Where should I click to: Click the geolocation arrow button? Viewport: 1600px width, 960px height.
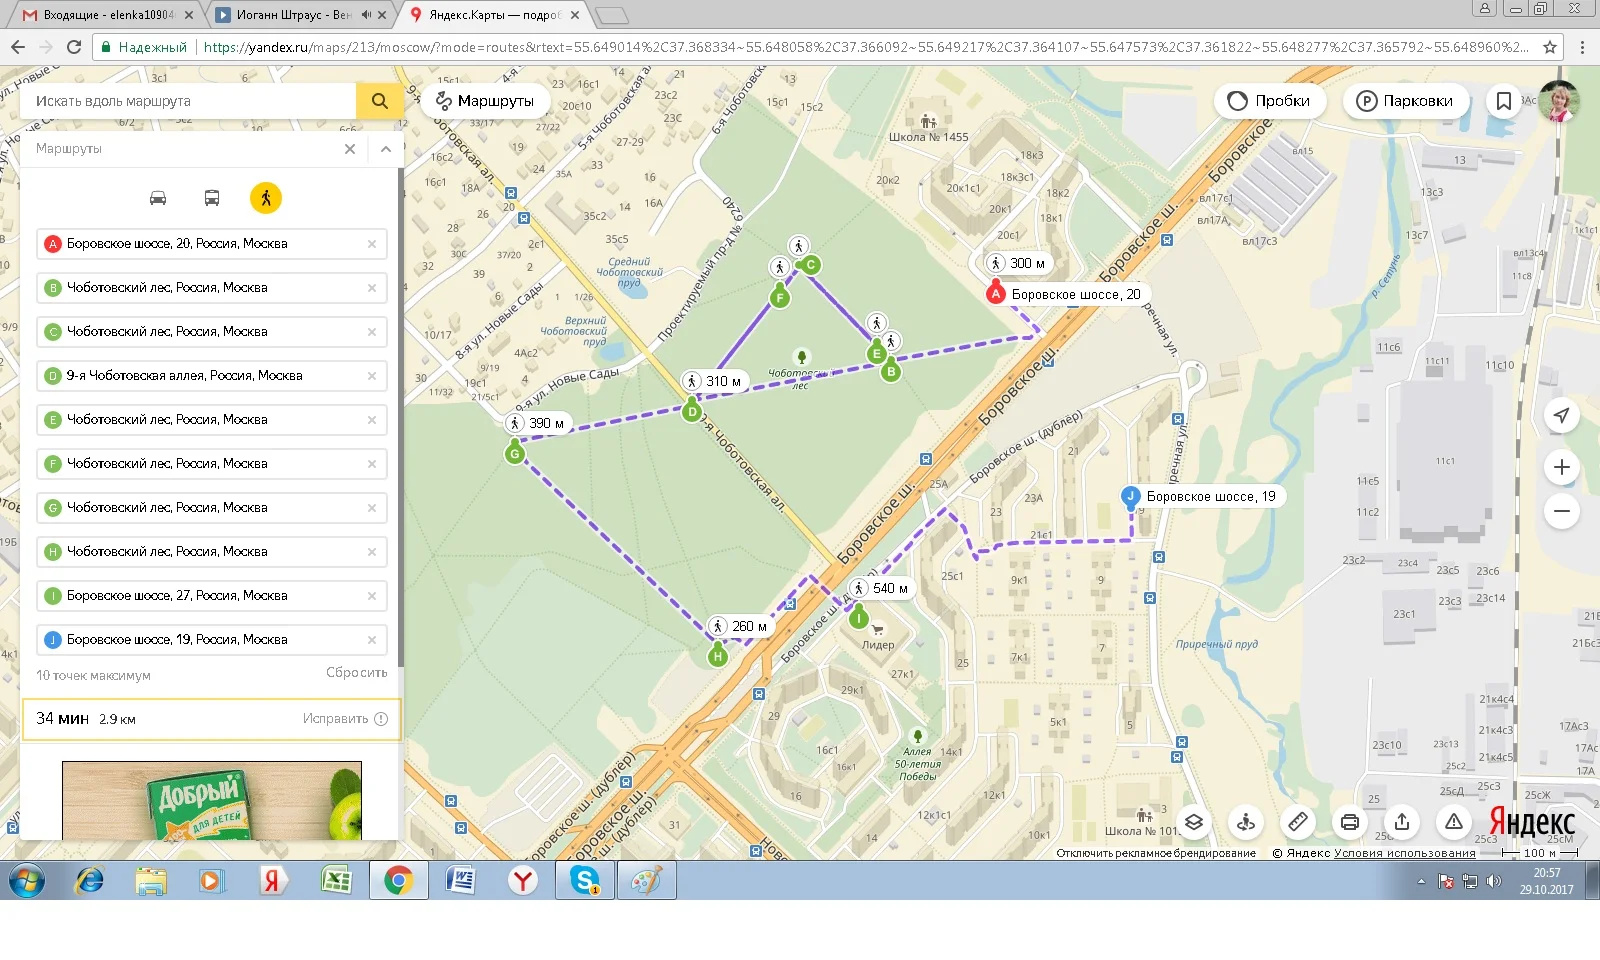(1562, 415)
